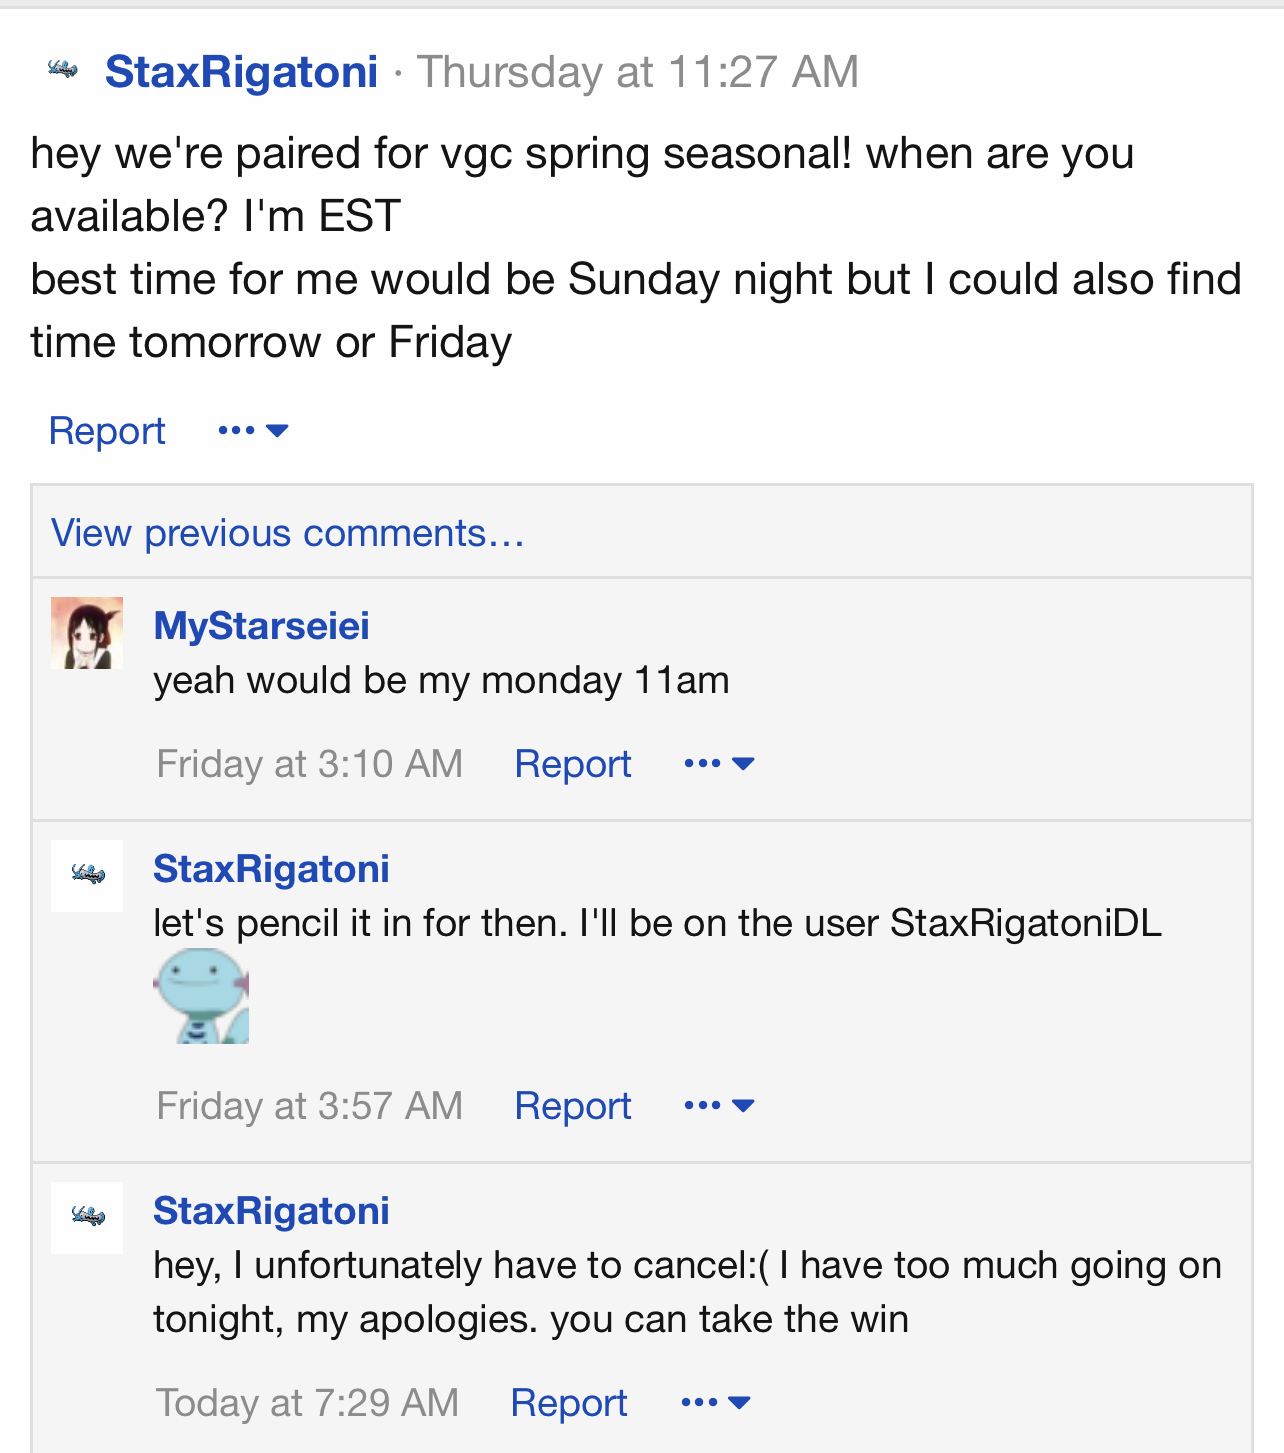Click the 'Thursday at 11:27 AM' post timestamp
This screenshot has width=1284, height=1453.
point(638,72)
